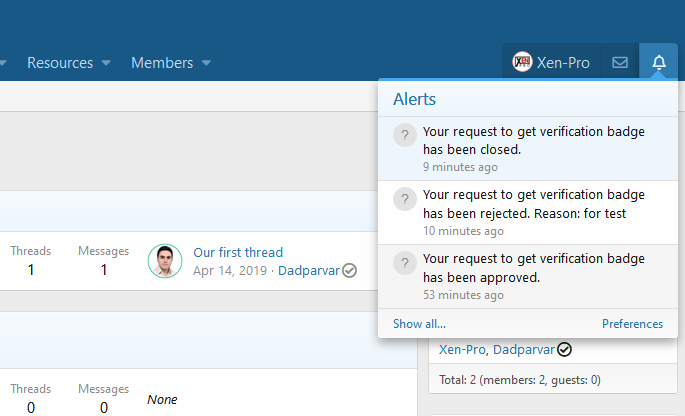Open the conversations envelope icon
The image size is (685, 416).
[620, 62]
